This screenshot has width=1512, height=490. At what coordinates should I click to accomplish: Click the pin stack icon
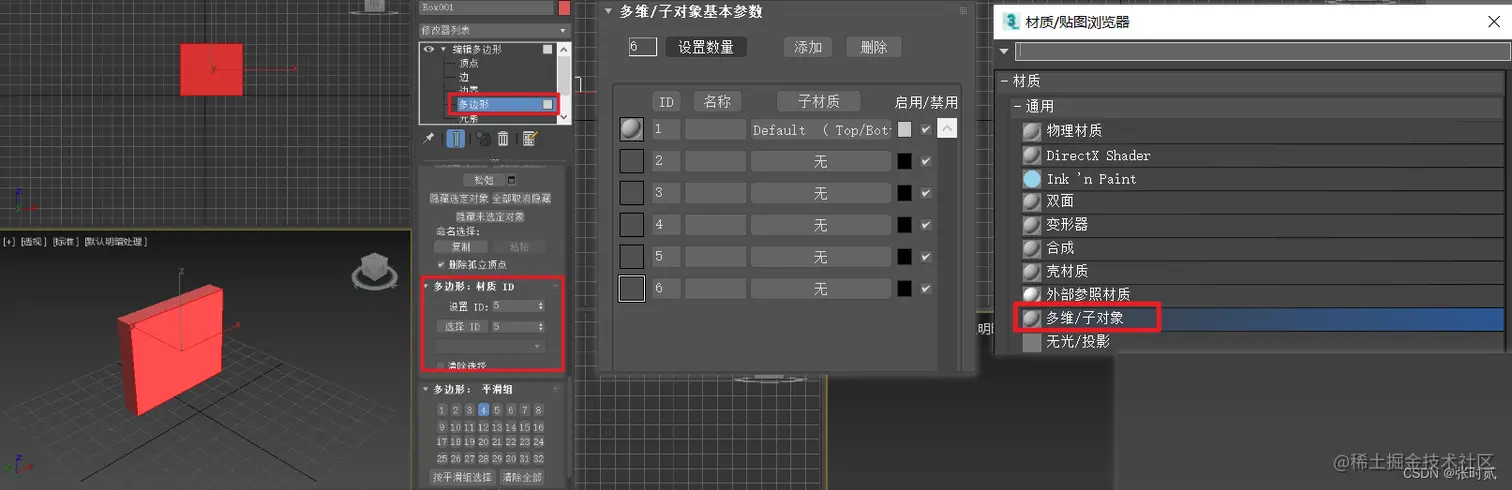click(x=429, y=139)
